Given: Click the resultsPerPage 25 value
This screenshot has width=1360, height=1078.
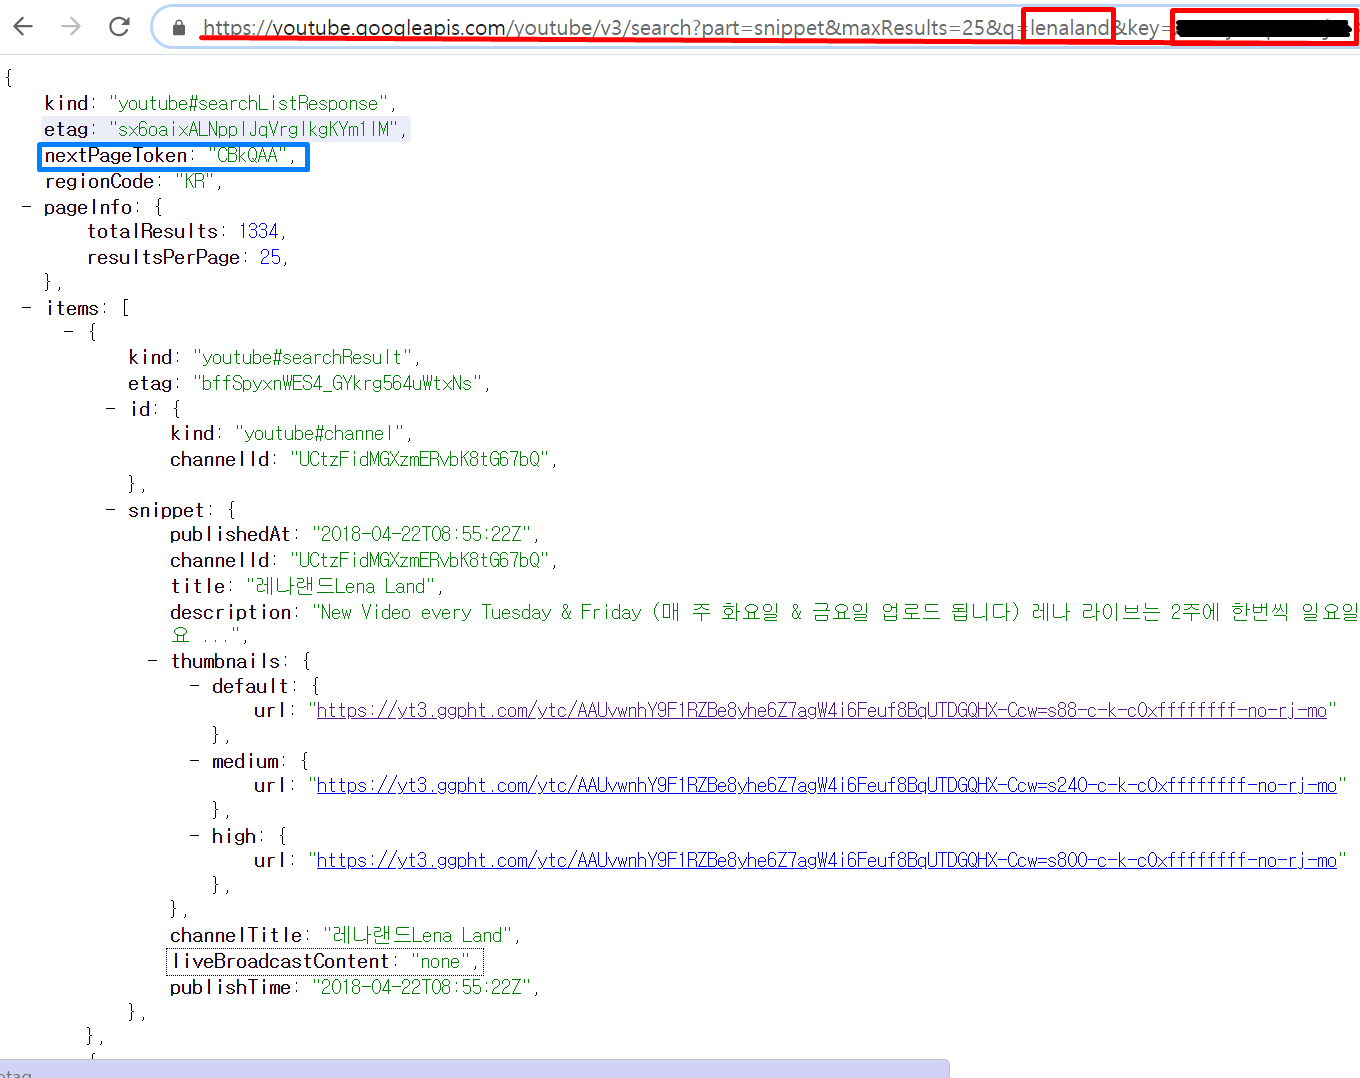Looking at the screenshot, I should click(270, 257).
